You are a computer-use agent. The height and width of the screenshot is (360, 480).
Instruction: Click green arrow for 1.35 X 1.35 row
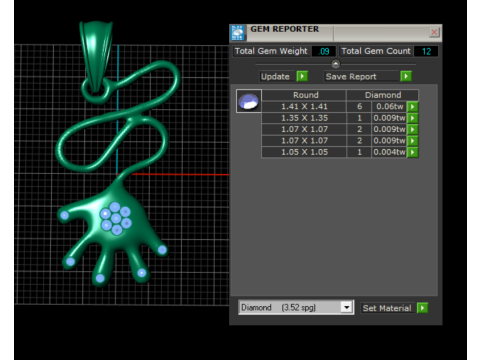[413, 118]
